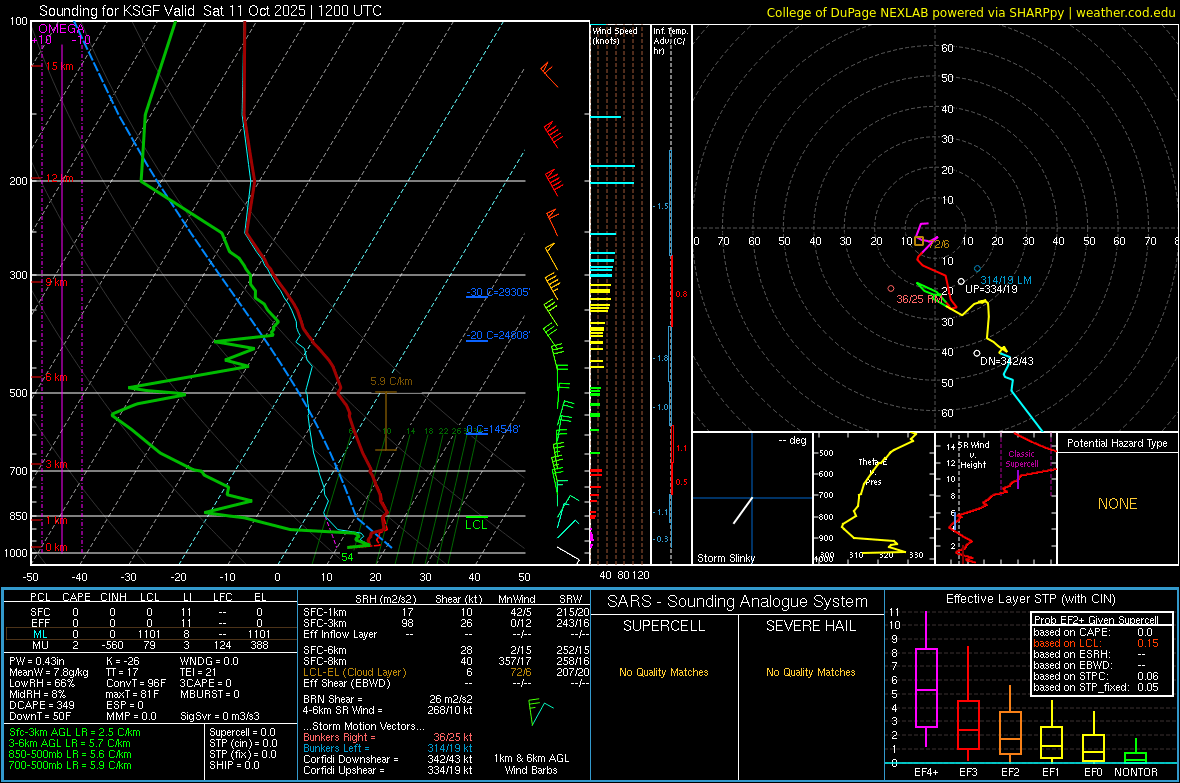Click the 'Supercell = 0.0' composite value
This screenshot has height=783, width=1180.
point(242,733)
